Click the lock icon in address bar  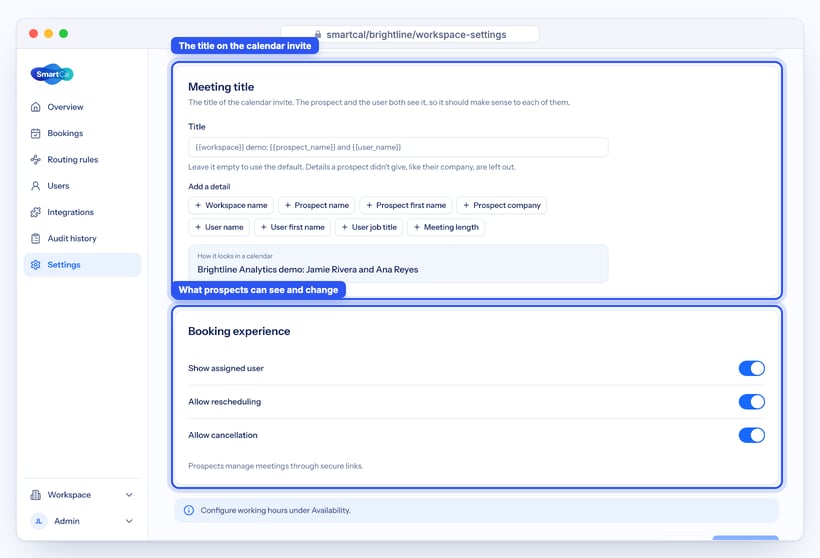point(318,35)
